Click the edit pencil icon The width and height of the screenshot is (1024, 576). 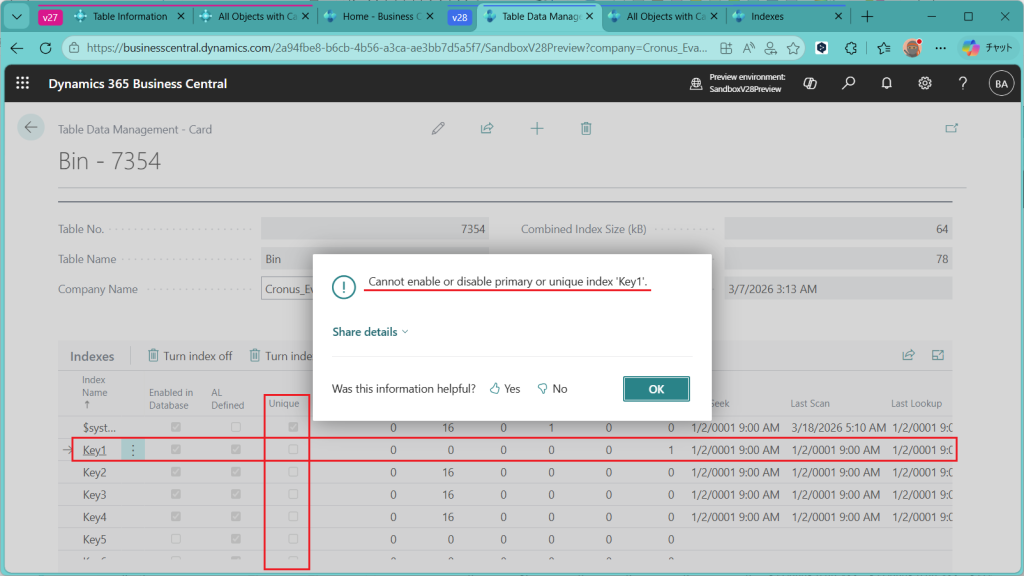point(438,128)
